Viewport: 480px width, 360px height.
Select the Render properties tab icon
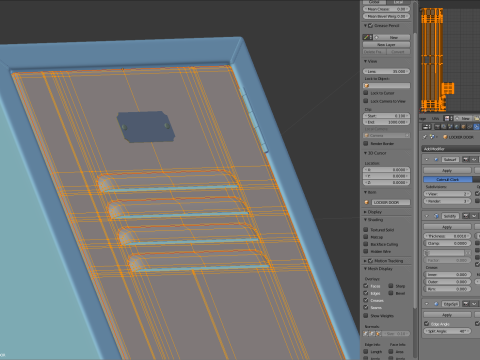point(437,127)
